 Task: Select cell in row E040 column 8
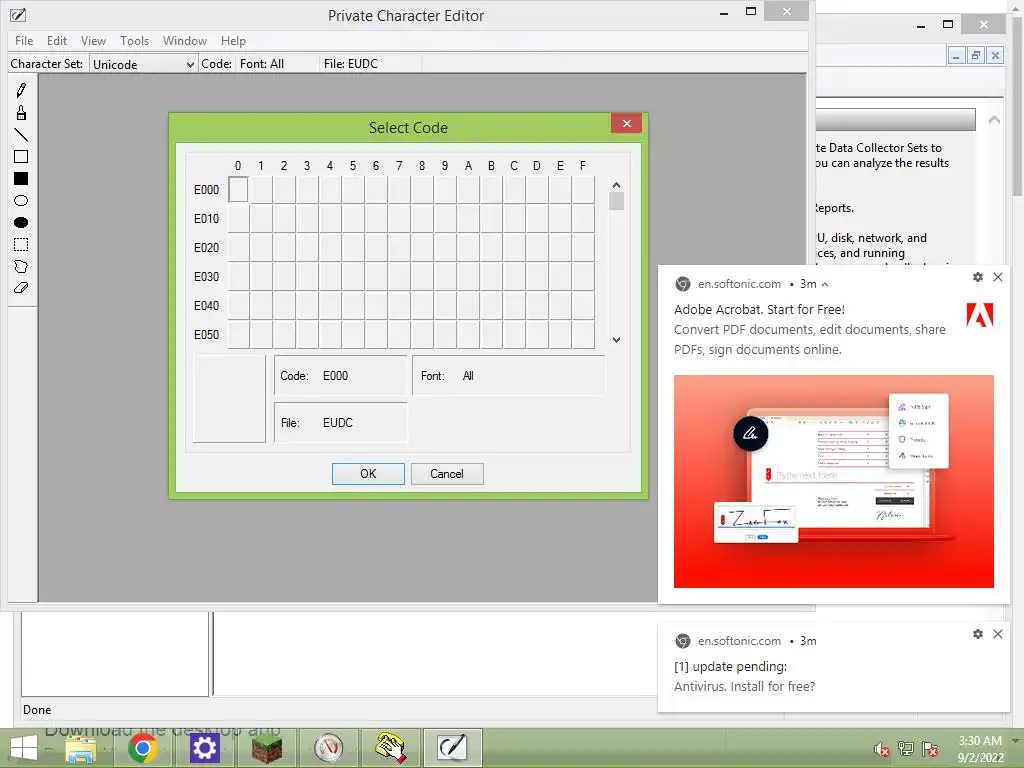pos(423,306)
